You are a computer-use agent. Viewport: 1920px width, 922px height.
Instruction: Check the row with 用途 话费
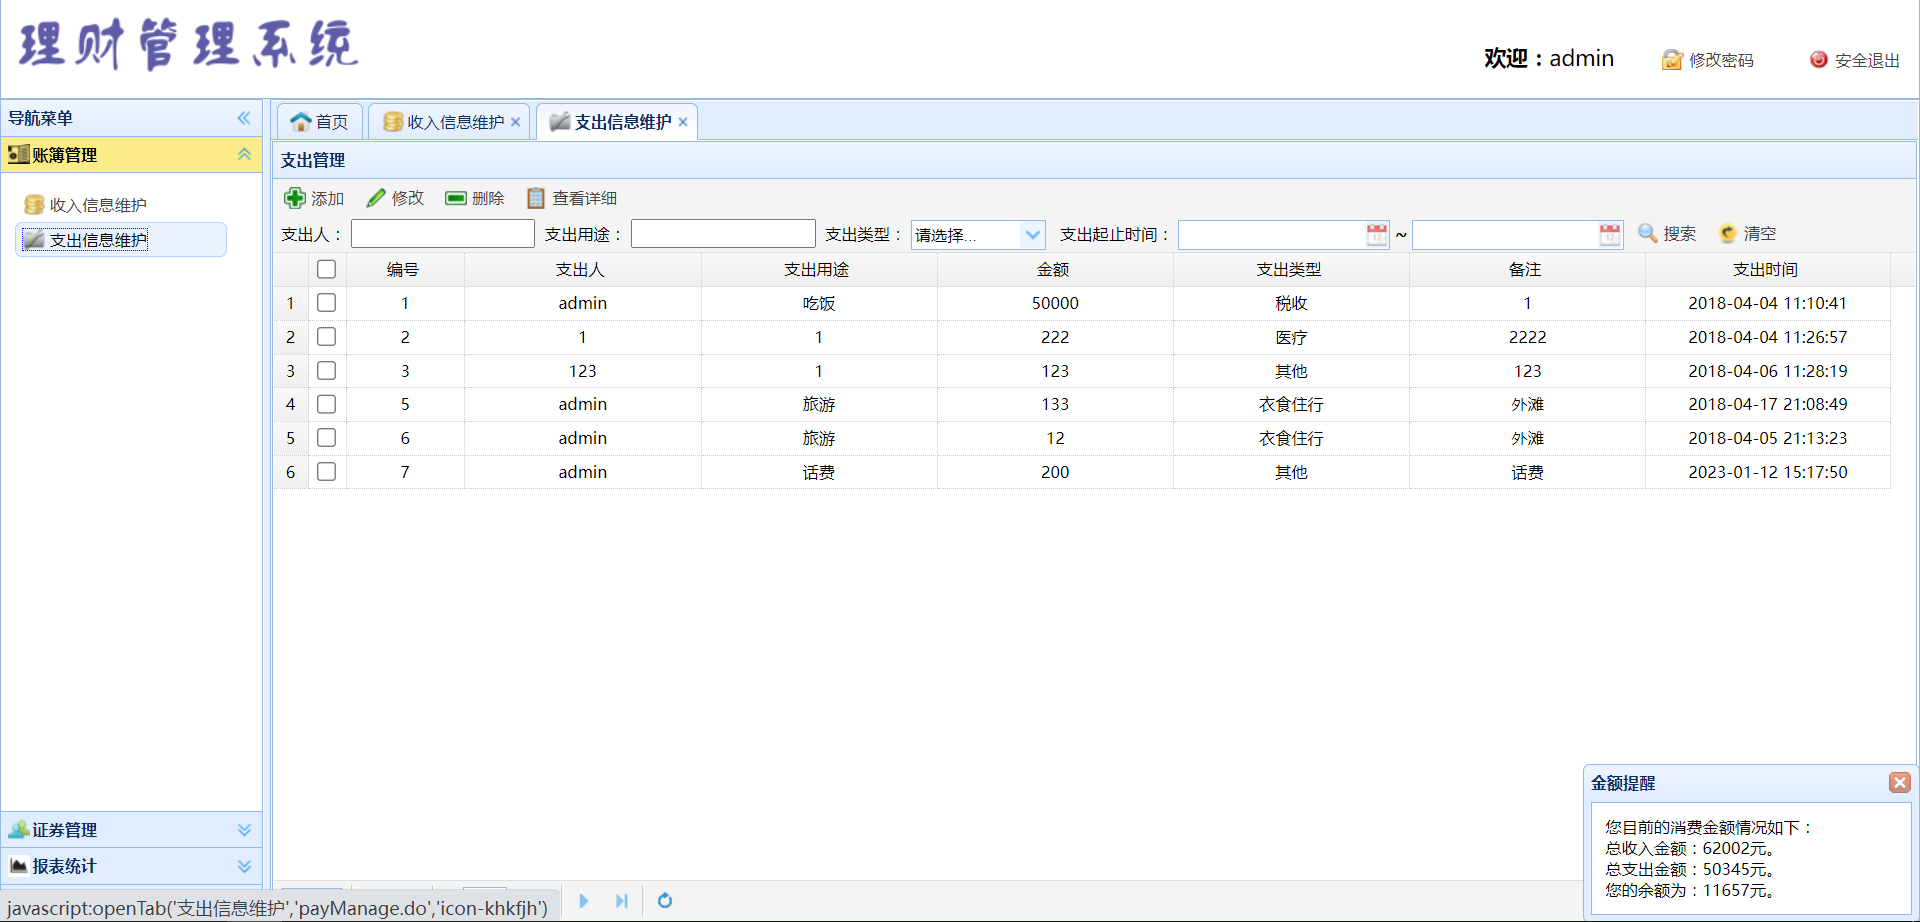point(326,472)
